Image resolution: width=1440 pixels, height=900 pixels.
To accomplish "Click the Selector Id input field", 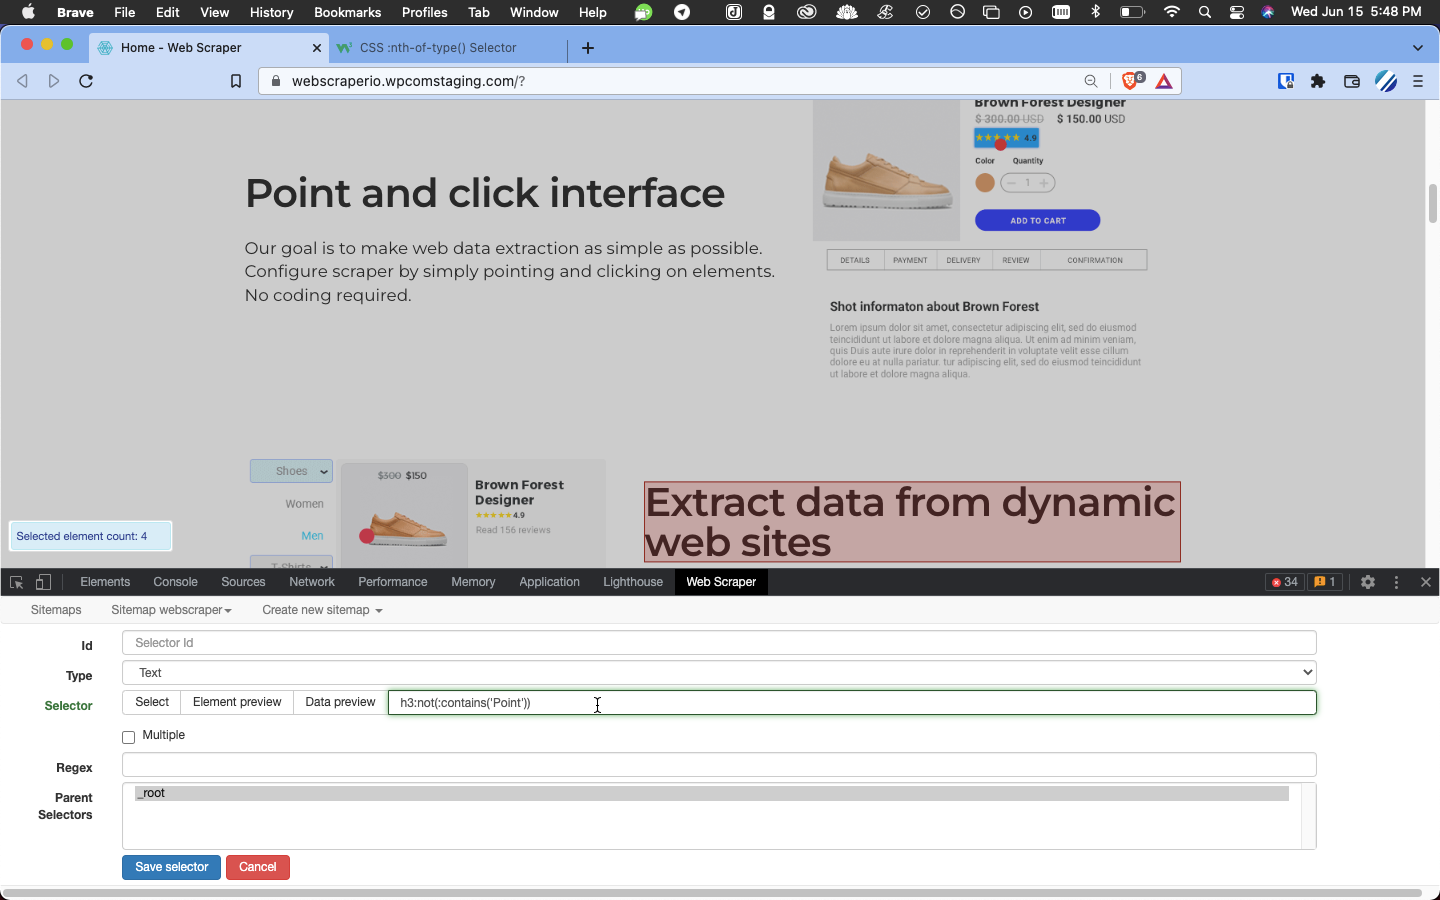I will 718,643.
